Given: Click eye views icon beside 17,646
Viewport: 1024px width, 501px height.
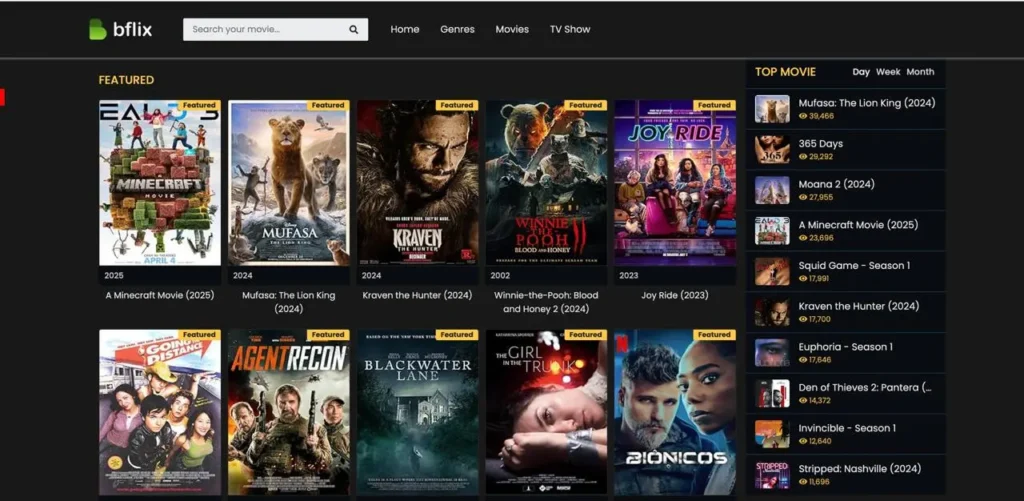Looking at the screenshot, I should [x=803, y=360].
